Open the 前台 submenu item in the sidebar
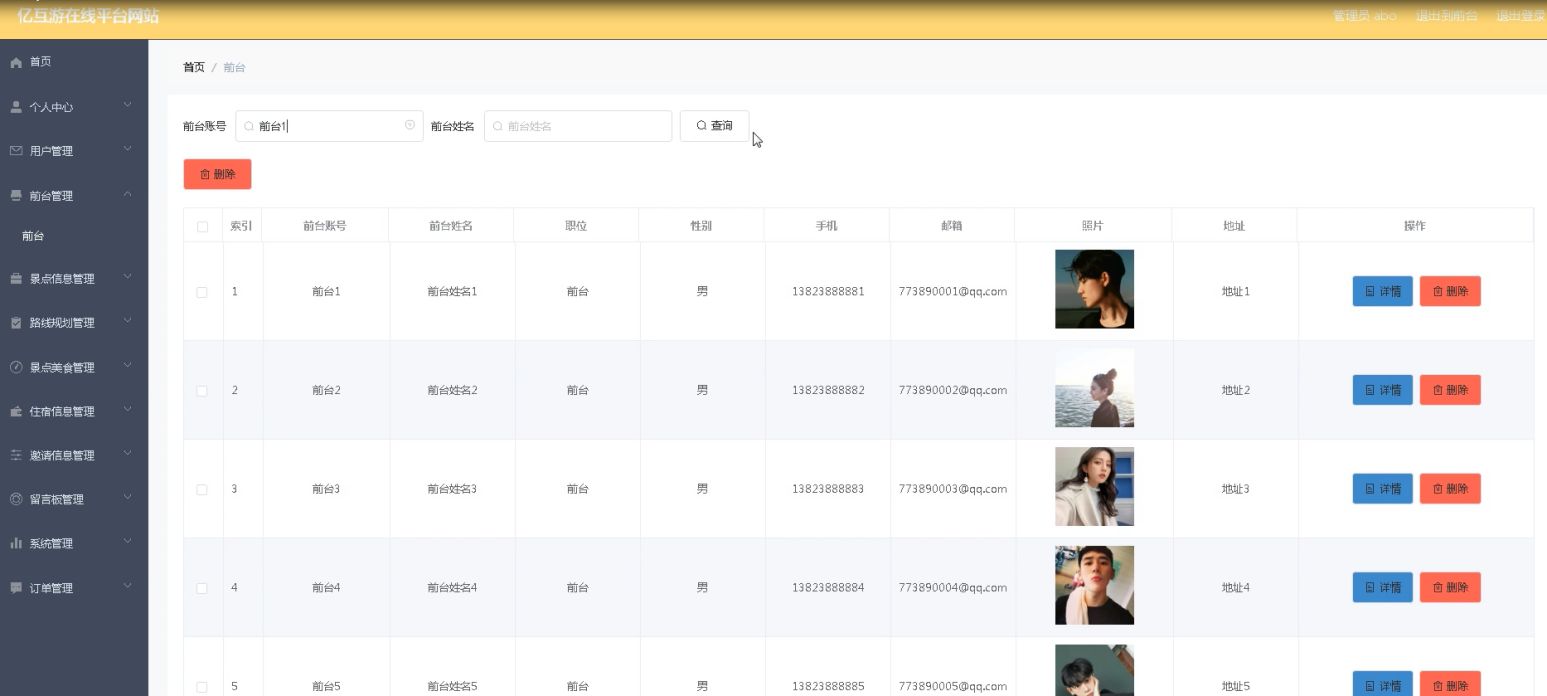 tap(74, 236)
